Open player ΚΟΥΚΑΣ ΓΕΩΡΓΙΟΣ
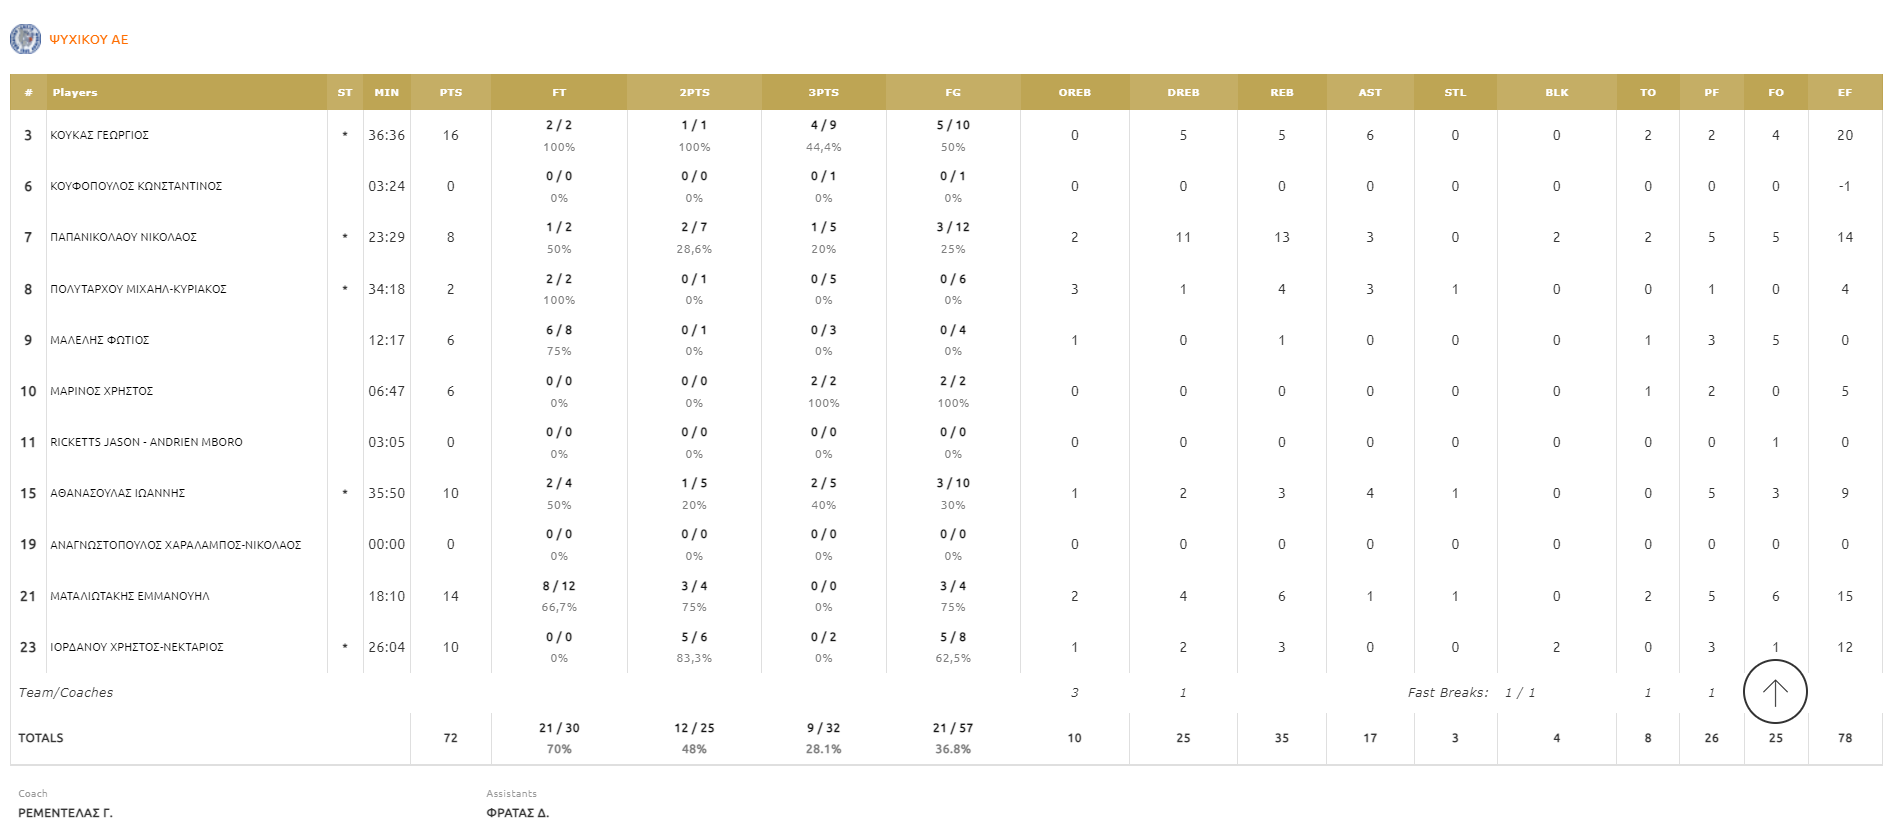Screen dimensions: 1889x824 [100, 135]
